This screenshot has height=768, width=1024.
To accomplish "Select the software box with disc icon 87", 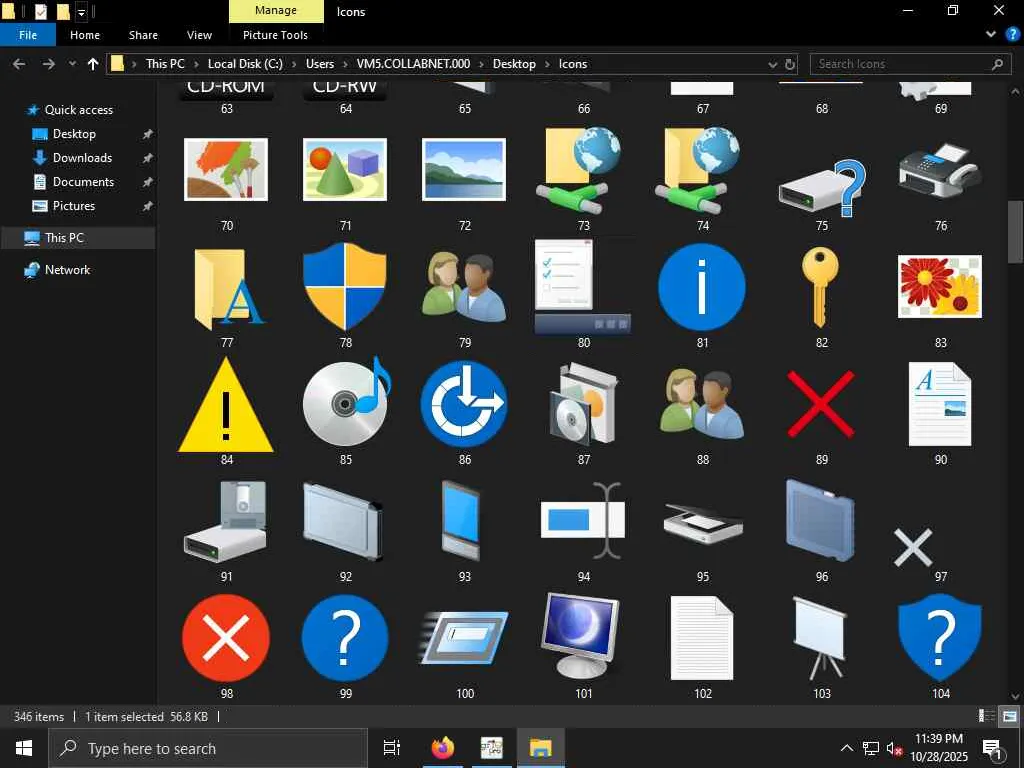I will pyautogui.click(x=583, y=404).
